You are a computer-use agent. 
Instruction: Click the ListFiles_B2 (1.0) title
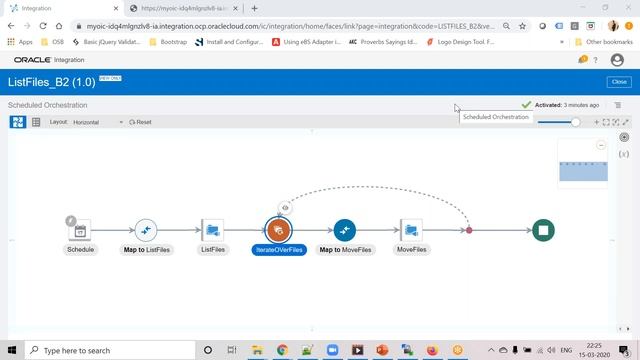pos(52,82)
